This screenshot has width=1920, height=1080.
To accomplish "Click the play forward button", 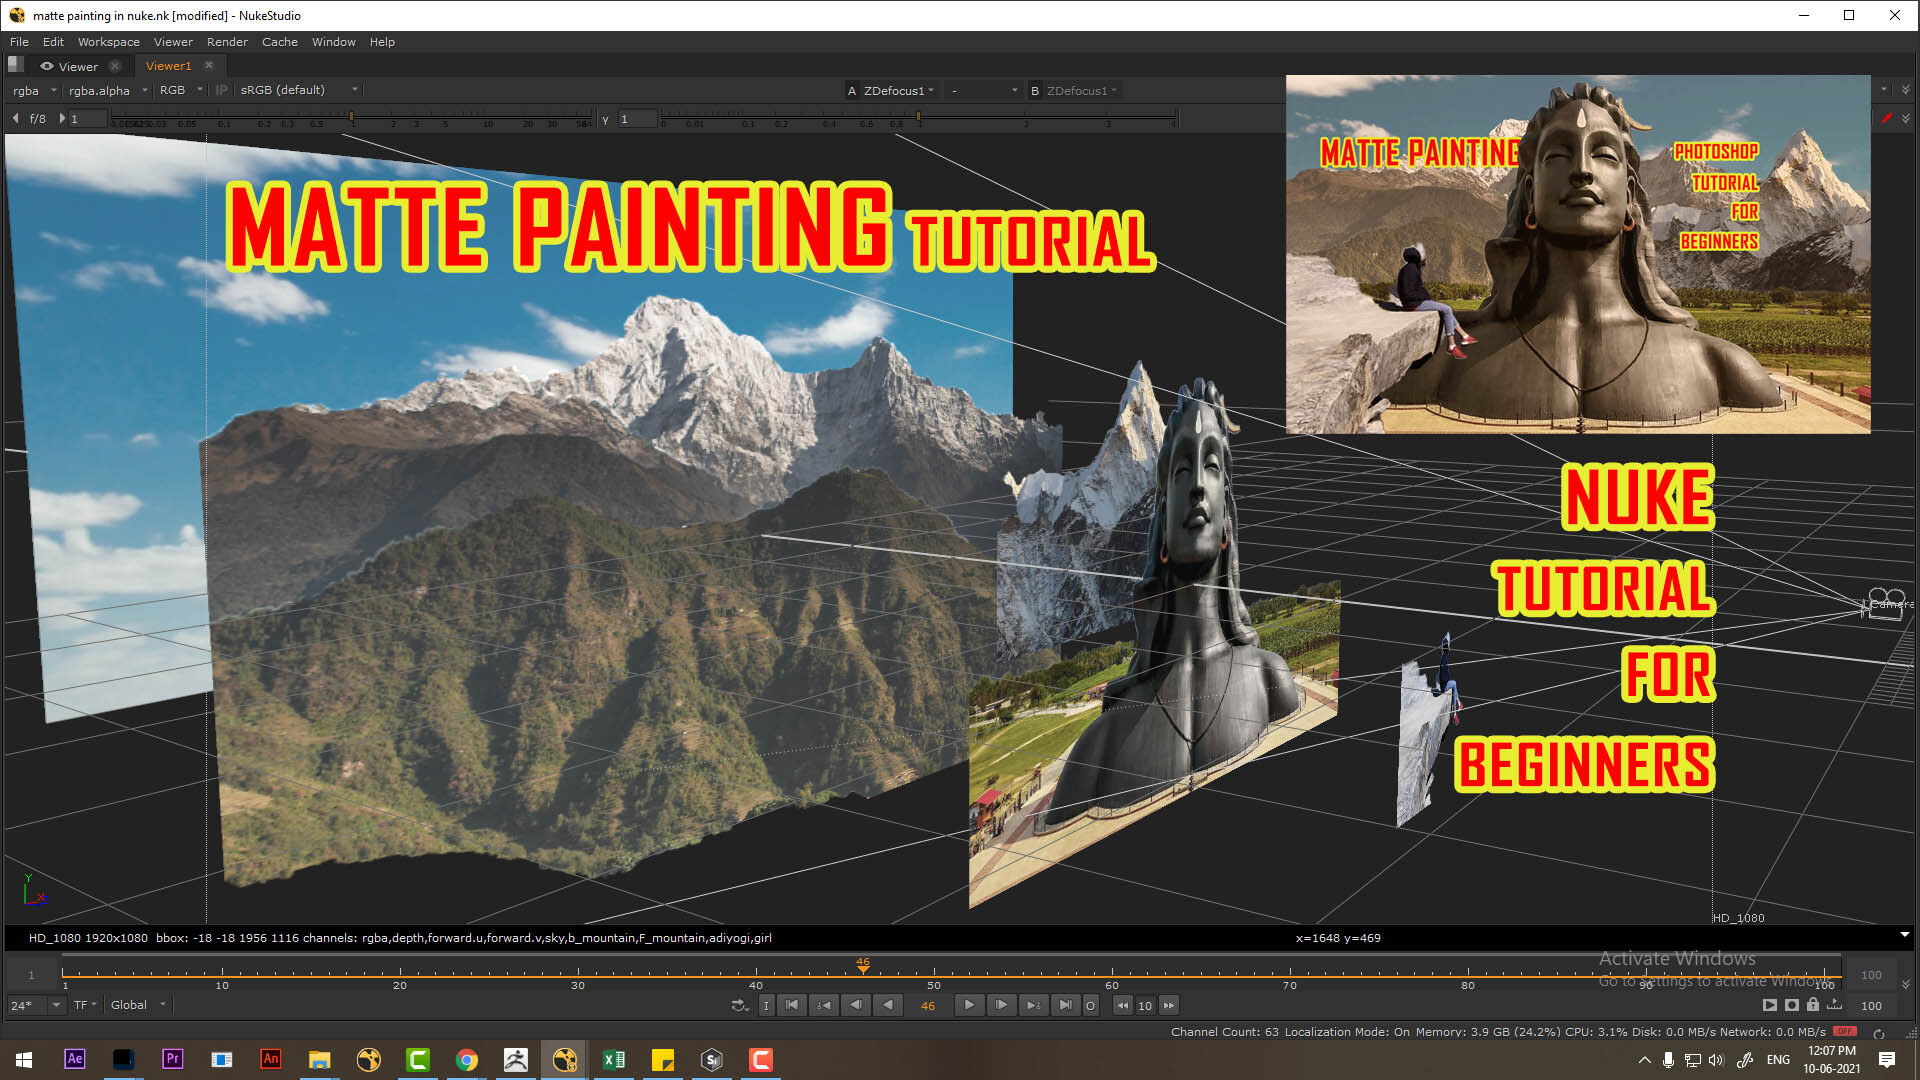I will (x=969, y=1005).
